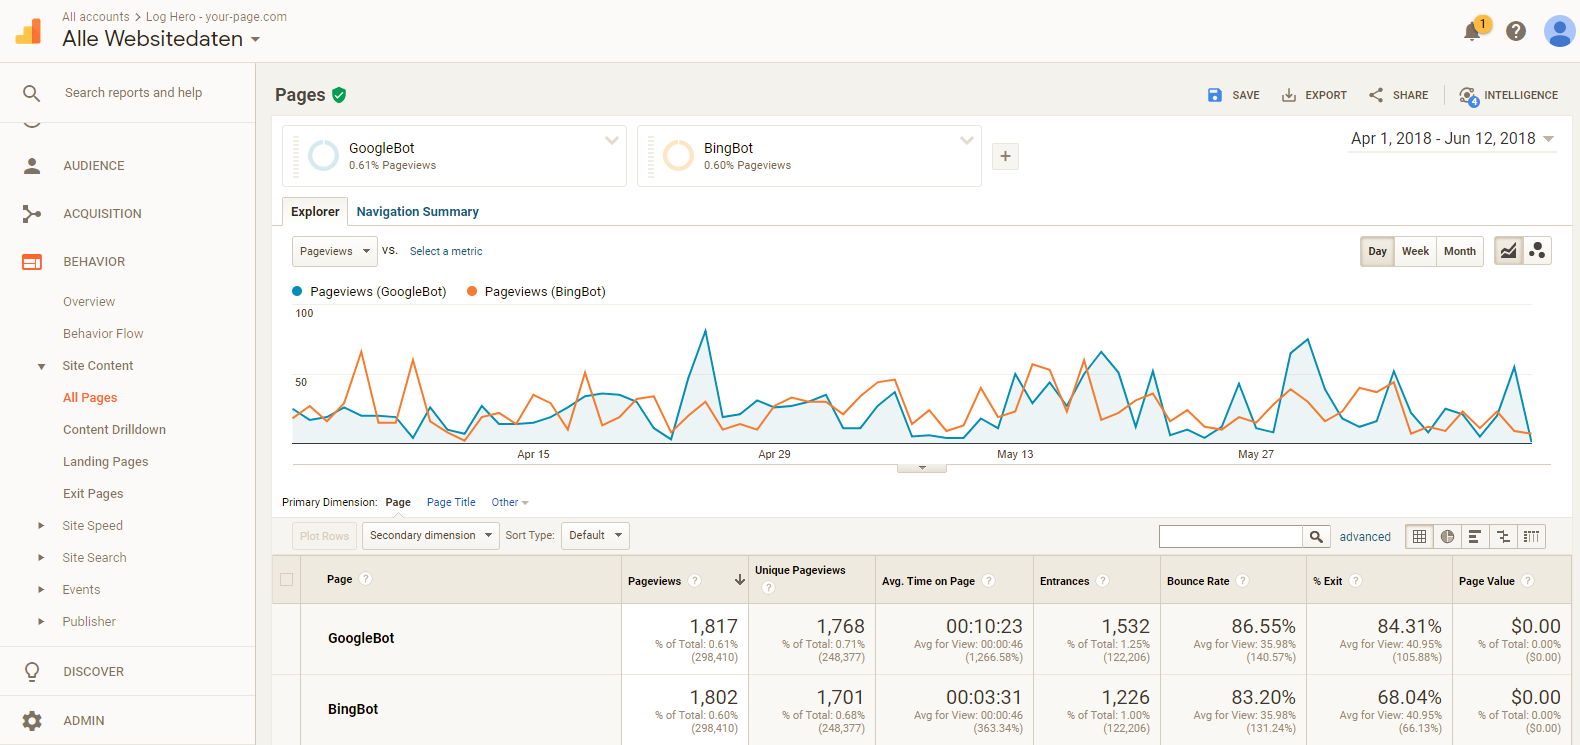Click the Share icon
1580x745 pixels.
1376,95
